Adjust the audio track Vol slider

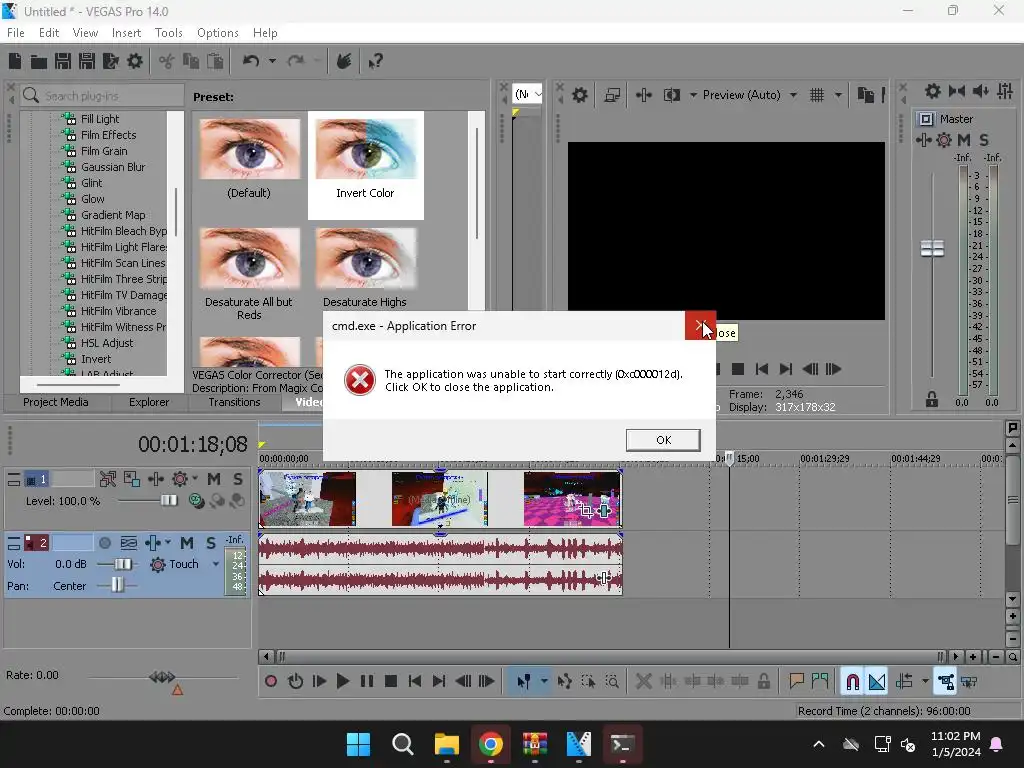pos(123,564)
